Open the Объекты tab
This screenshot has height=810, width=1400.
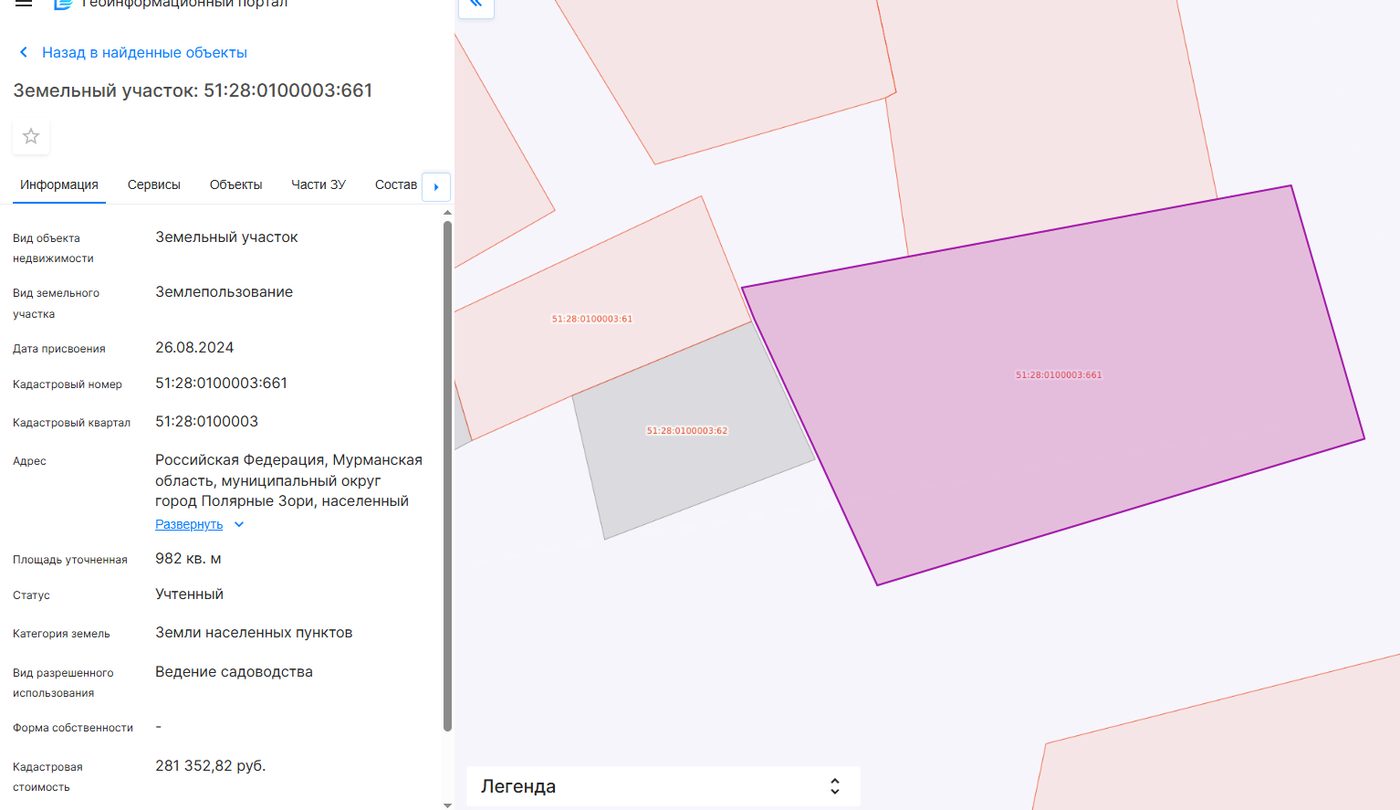pyautogui.click(x=236, y=185)
